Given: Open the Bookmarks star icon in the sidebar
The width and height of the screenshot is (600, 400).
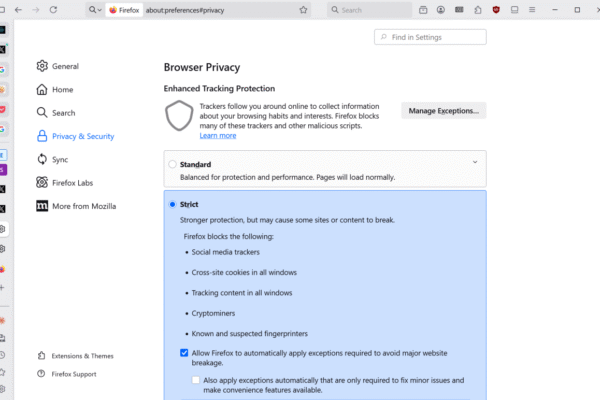Looking at the screenshot, I should coord(2,372).
